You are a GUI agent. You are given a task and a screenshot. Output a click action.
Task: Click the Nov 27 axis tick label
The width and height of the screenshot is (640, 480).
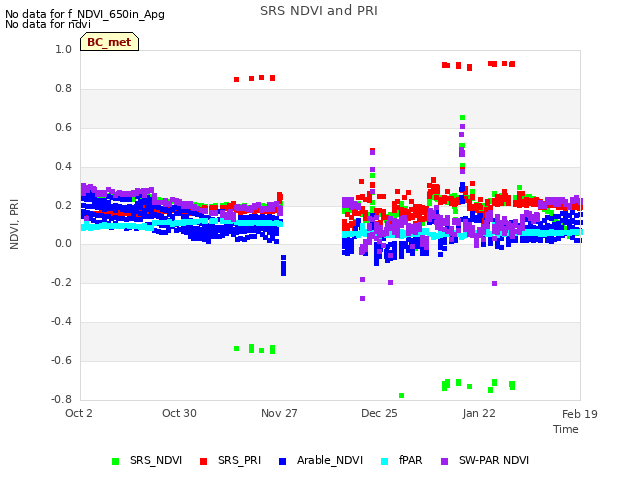point(279,413)
